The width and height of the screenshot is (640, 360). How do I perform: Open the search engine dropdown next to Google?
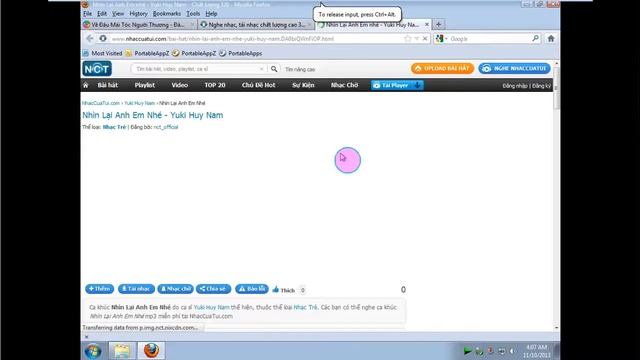(446, 39)
